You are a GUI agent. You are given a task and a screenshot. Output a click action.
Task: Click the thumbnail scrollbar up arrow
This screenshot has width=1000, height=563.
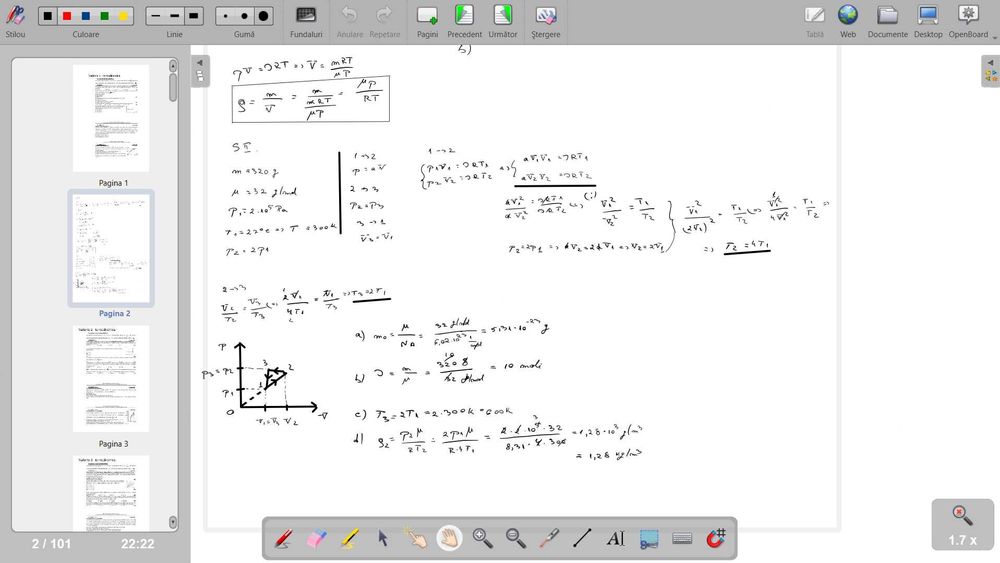click(173, 66)
